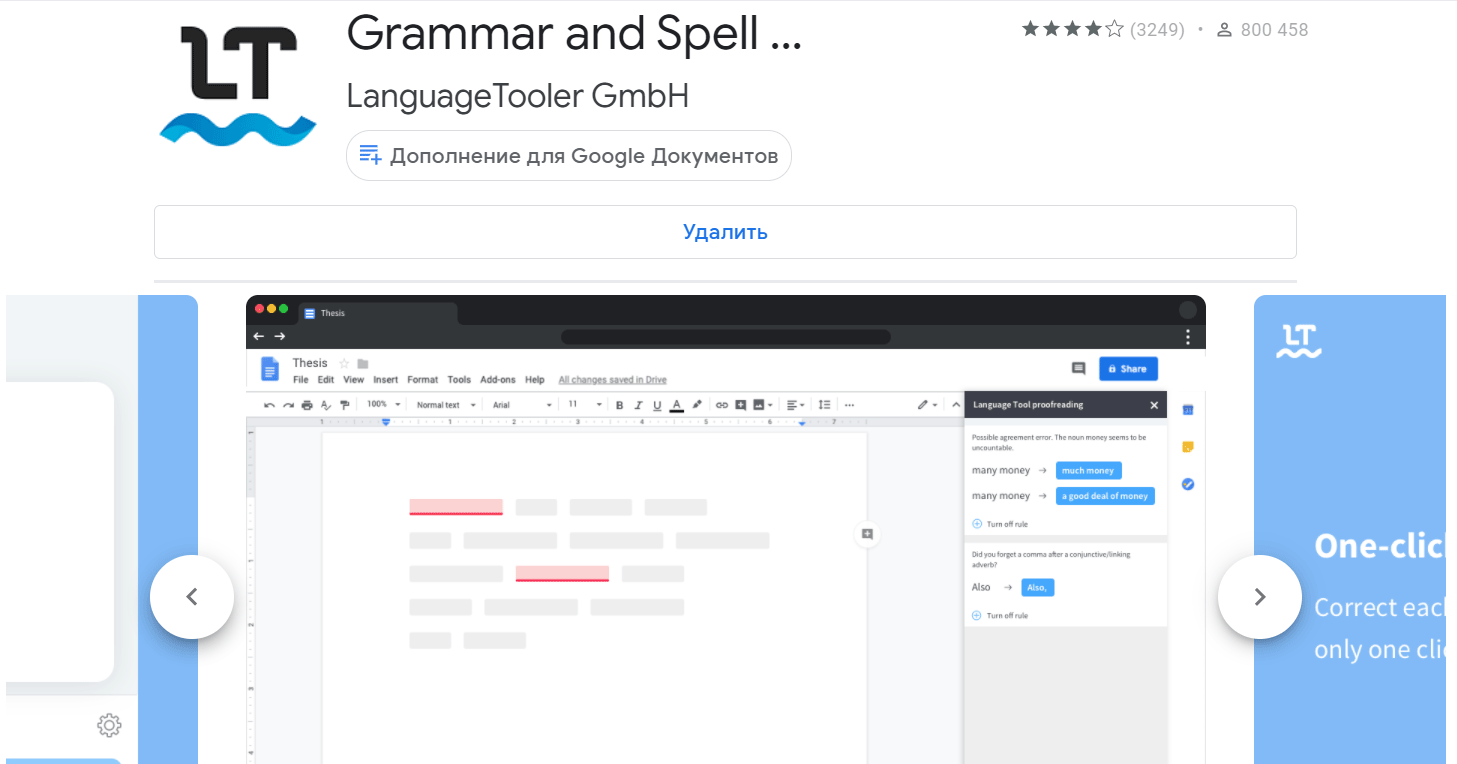
Task: Open the font size 11 dropdown
Action: [x=585, y=405]
